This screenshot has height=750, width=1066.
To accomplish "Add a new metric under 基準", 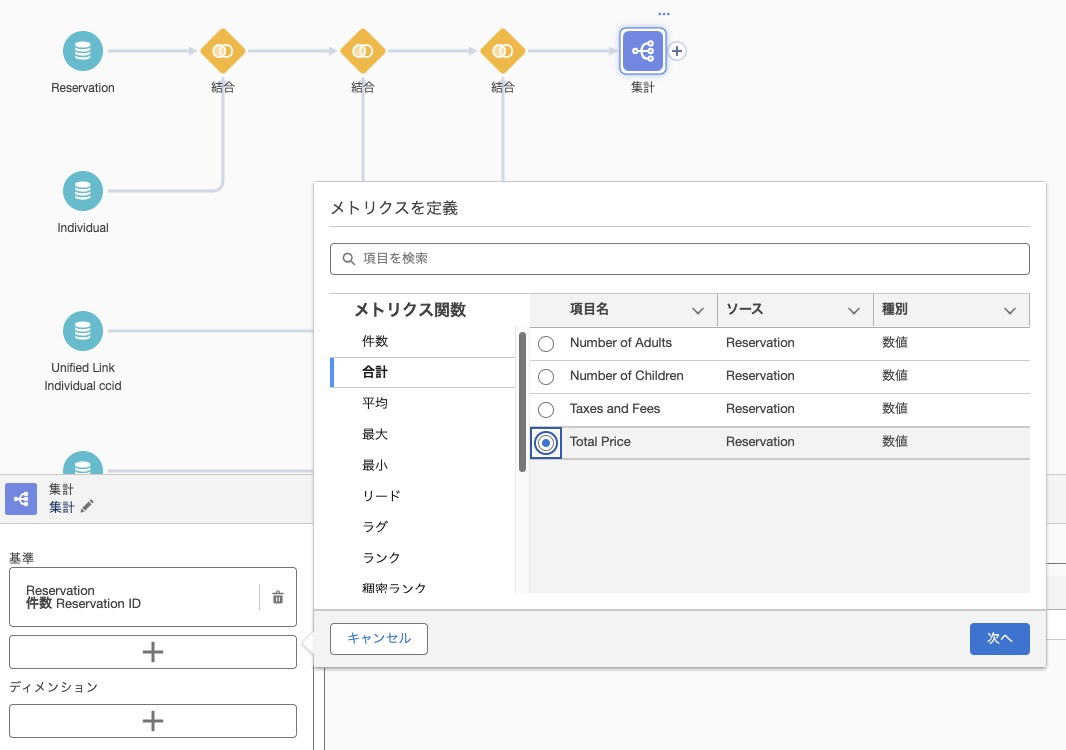I will coord(153,652).
